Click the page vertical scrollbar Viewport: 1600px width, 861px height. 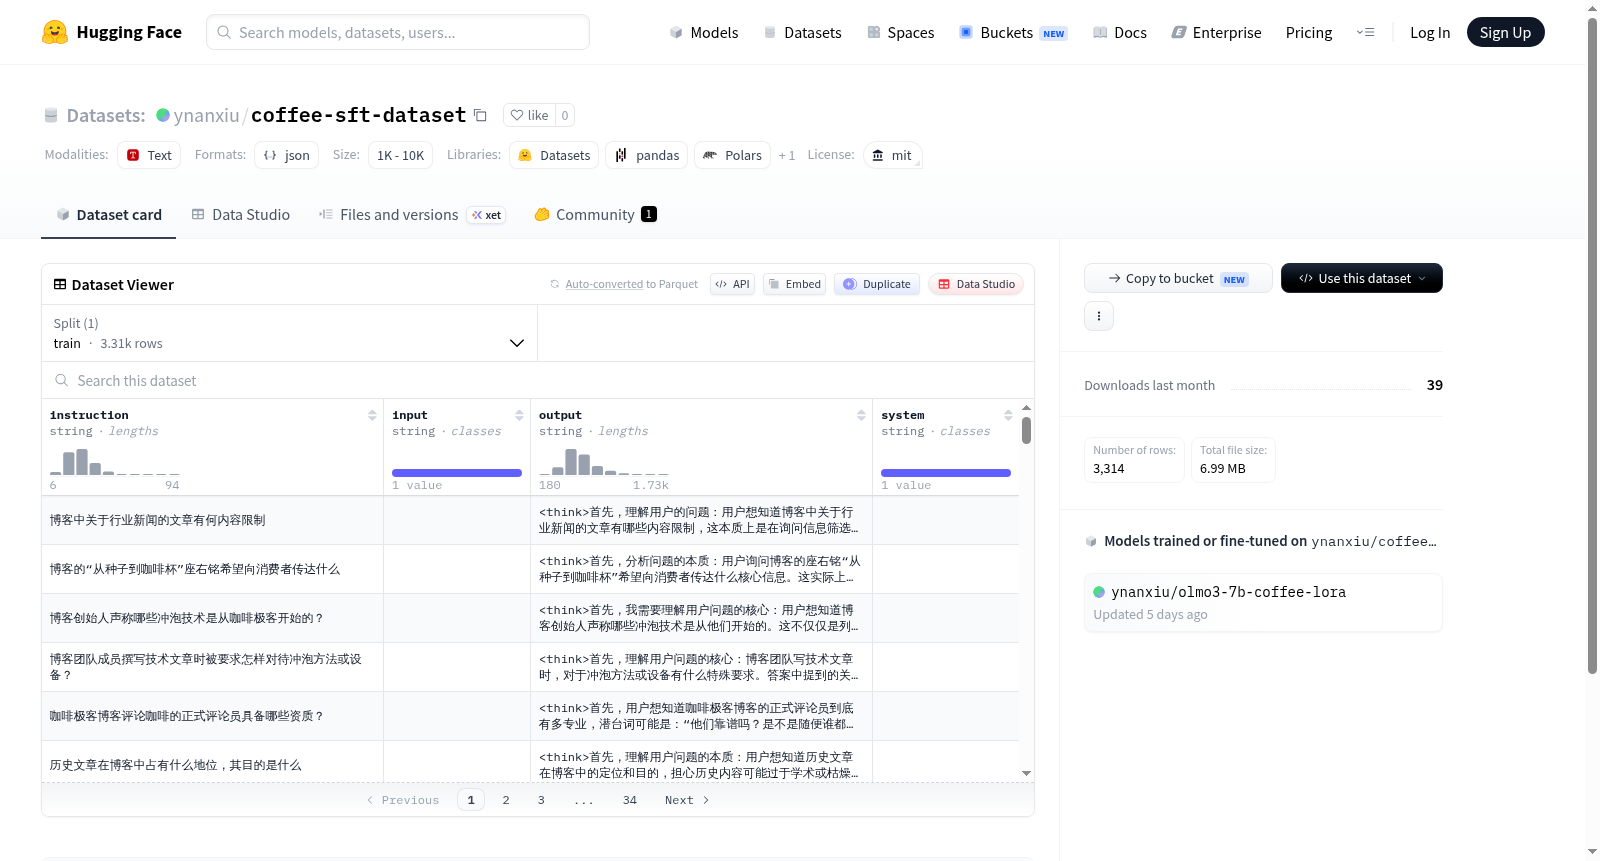coord(1592,345)
